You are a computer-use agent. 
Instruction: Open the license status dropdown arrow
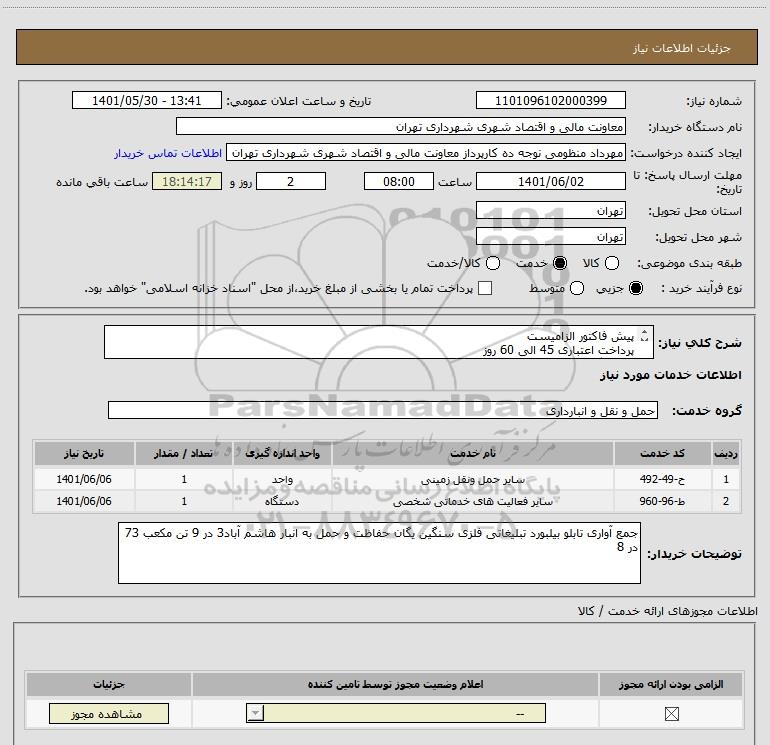[x=255, y=713]
